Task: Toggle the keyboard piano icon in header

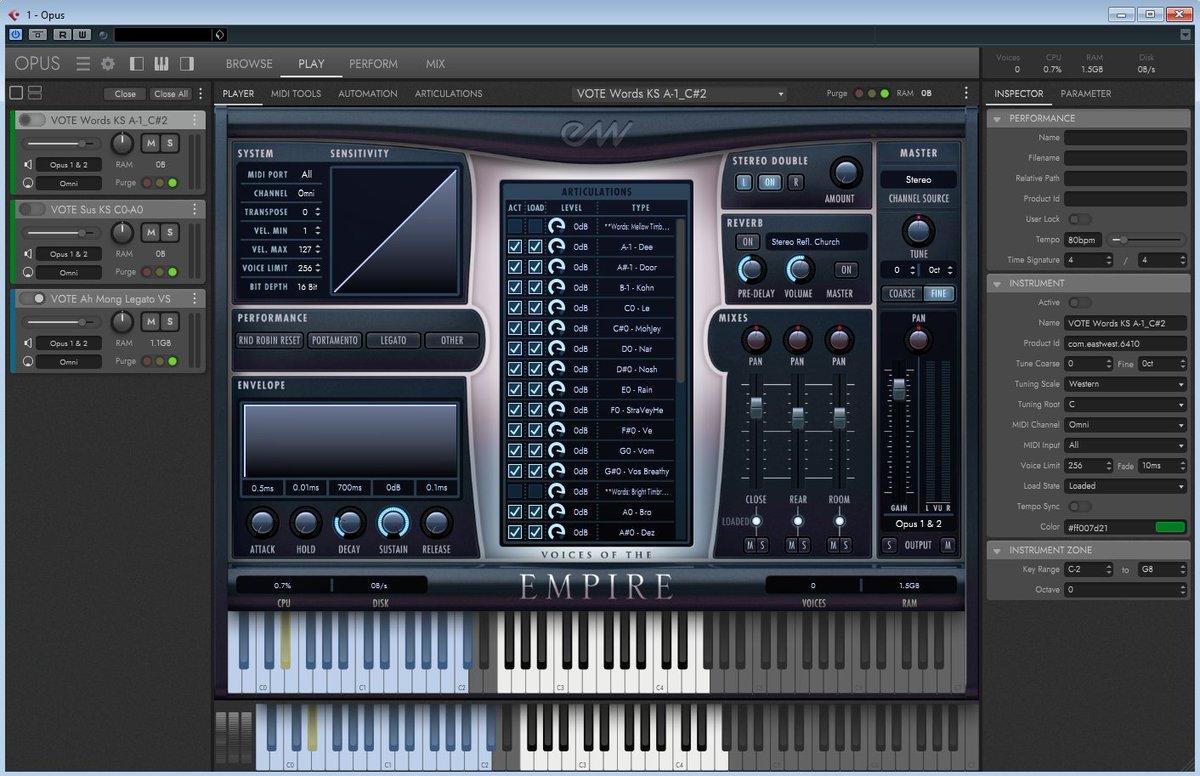Action: point(161,64)
